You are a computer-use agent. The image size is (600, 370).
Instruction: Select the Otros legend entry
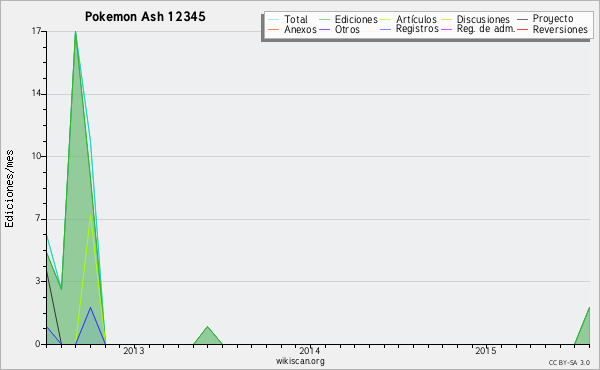(339, 29)
